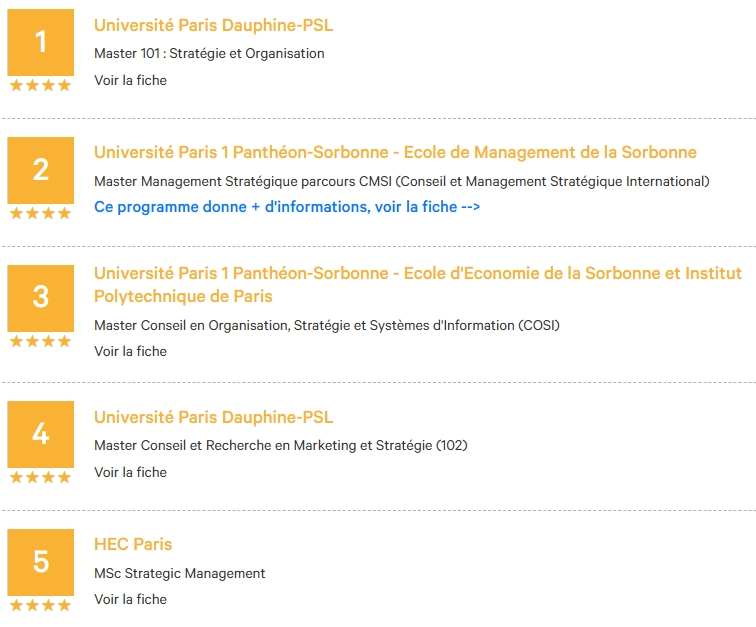Click the rank 5 orange badge
This screenshot has width=756, height=627.
(x=40, y=562)
